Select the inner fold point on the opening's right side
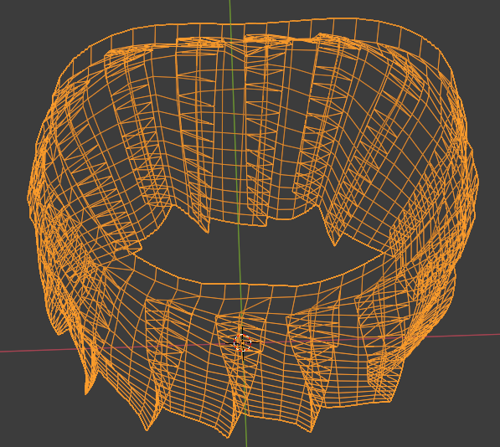 (333, 243)
